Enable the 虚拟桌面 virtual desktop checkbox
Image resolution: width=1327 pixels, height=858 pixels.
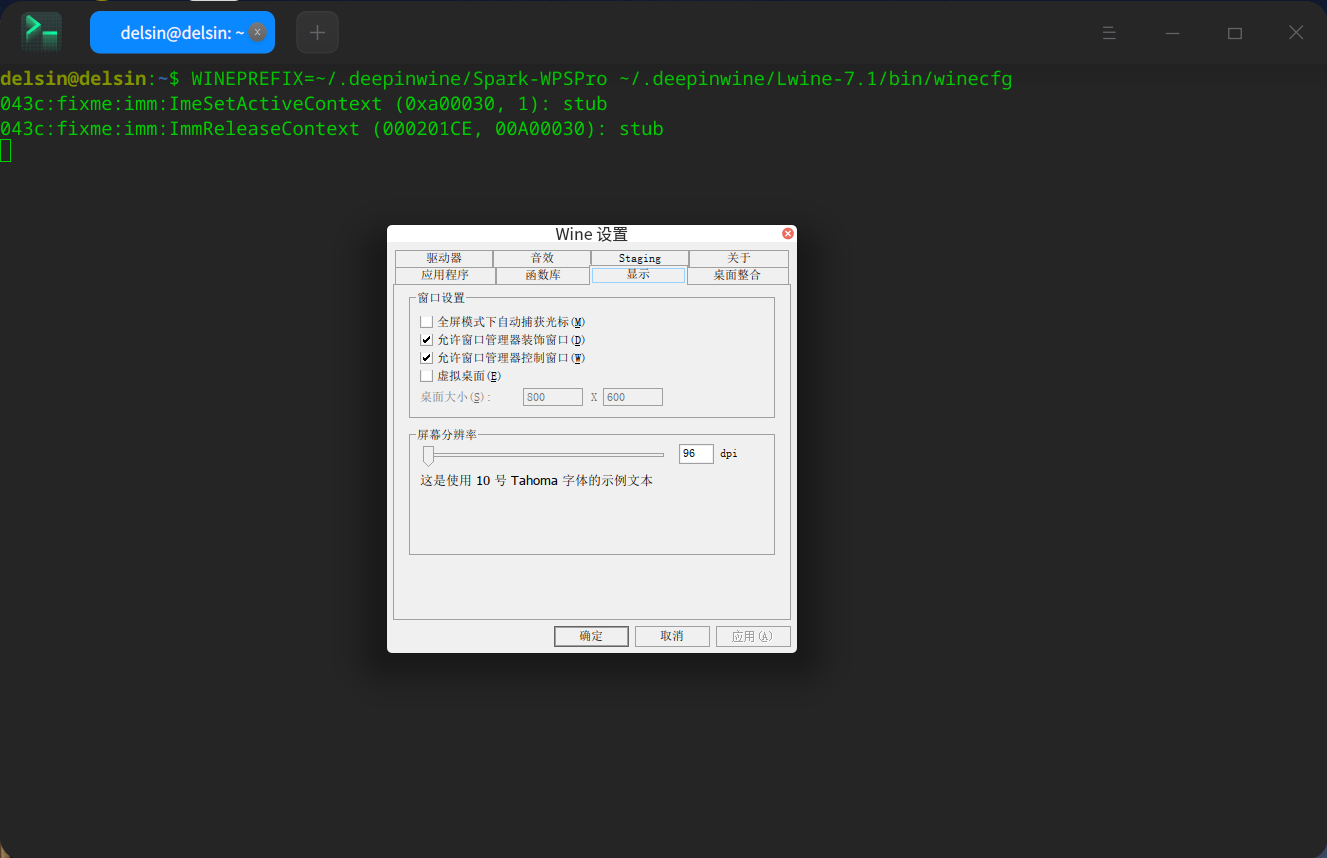click(426, 375)
